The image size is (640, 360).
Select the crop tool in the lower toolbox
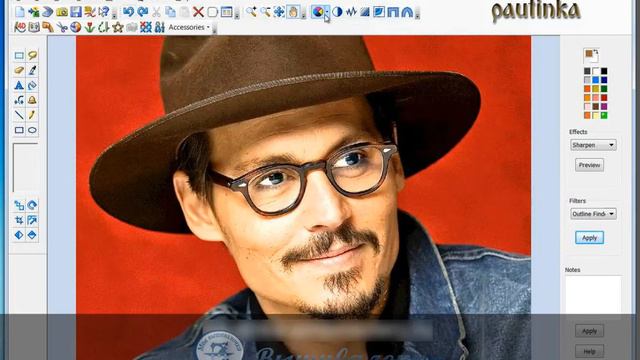[19, 220]
